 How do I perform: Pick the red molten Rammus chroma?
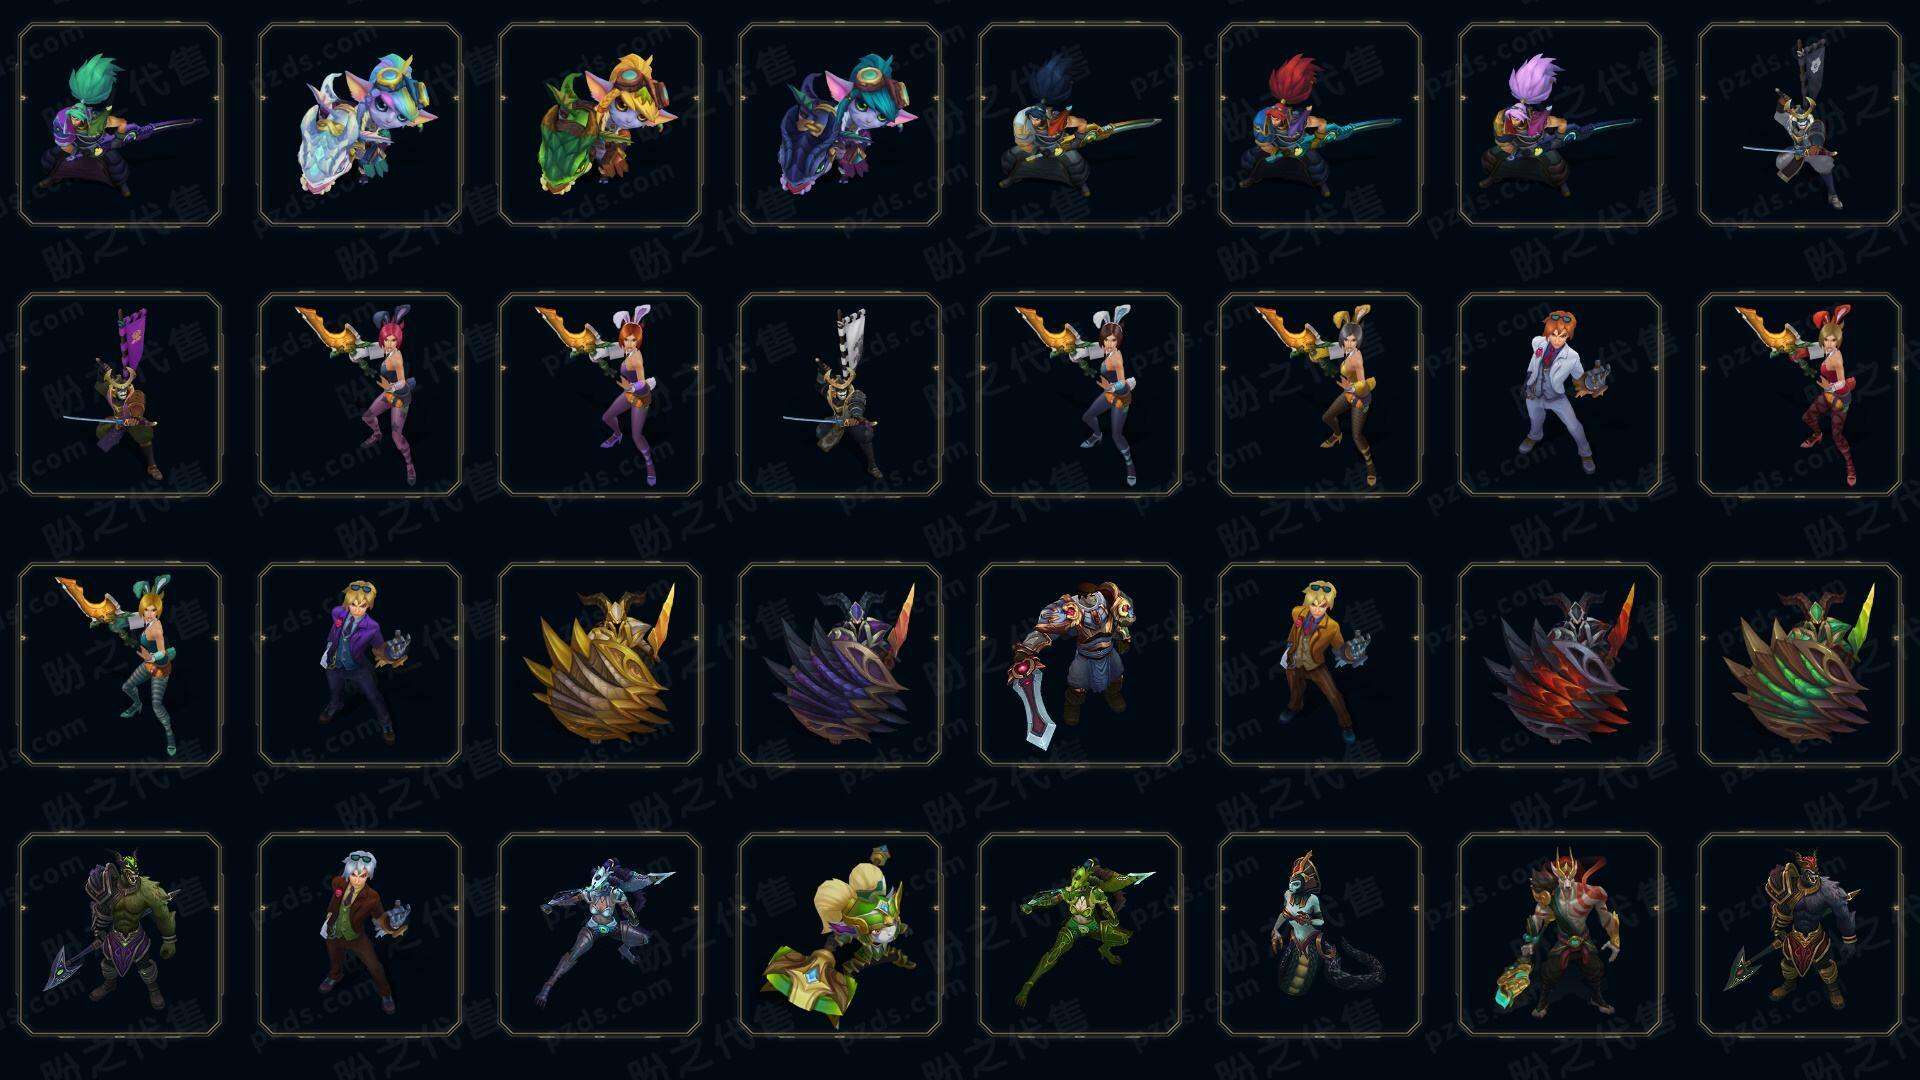(x=1560, y=664)
